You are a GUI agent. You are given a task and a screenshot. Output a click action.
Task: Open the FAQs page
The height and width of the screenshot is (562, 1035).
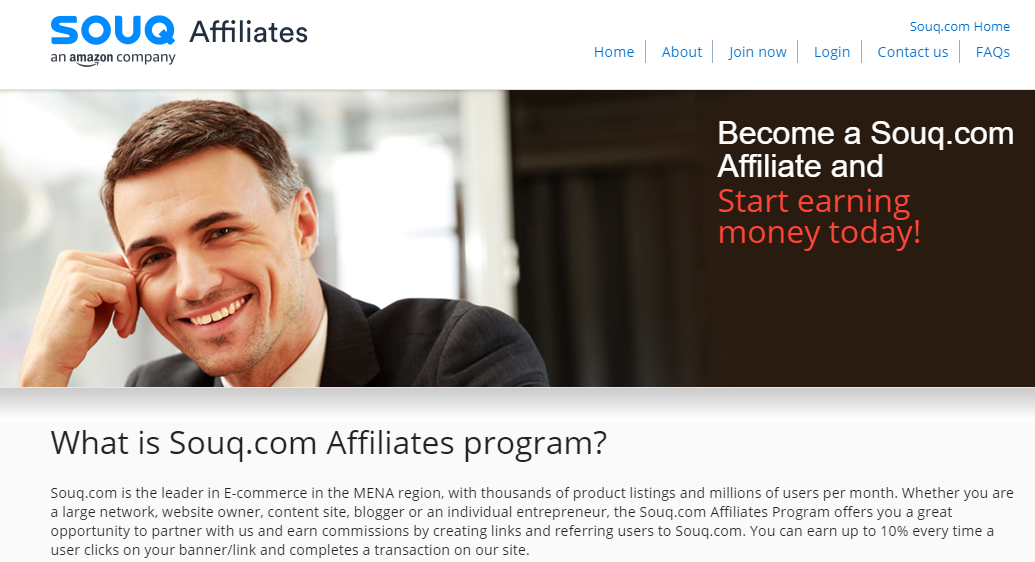[x=993, y=52]
